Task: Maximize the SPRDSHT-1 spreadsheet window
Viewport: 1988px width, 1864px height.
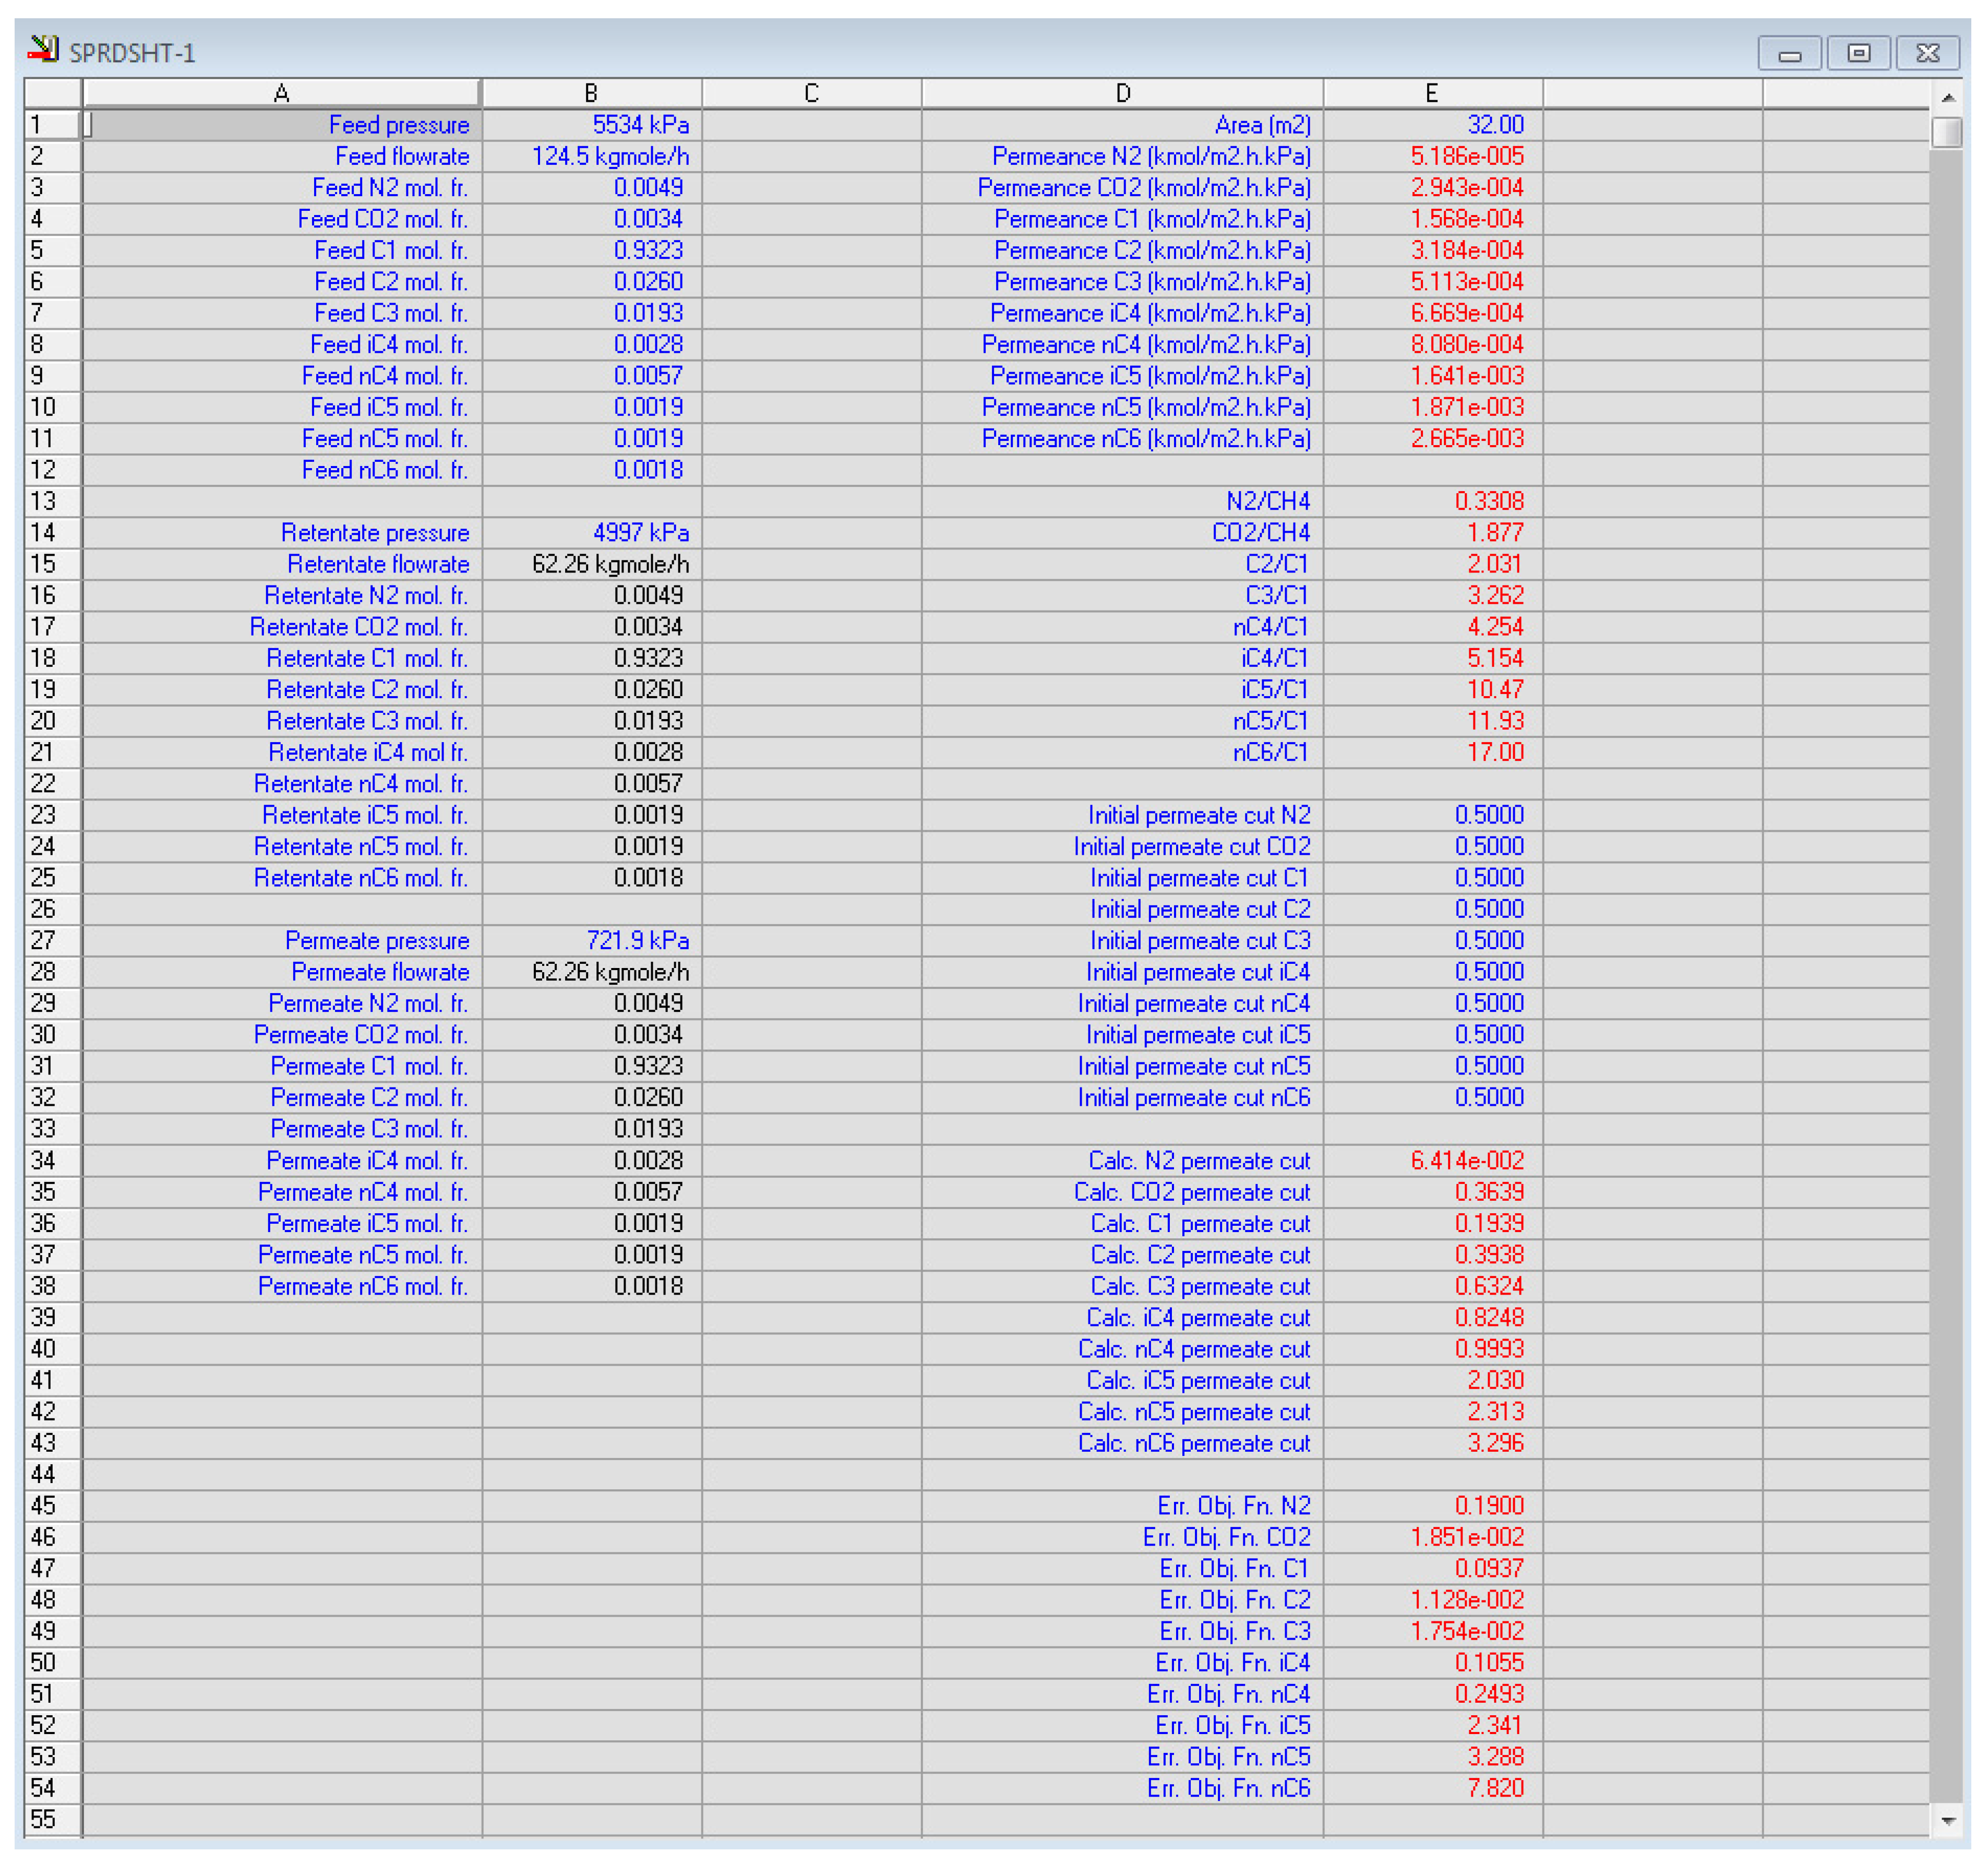Action: [x=1858, y=53]
